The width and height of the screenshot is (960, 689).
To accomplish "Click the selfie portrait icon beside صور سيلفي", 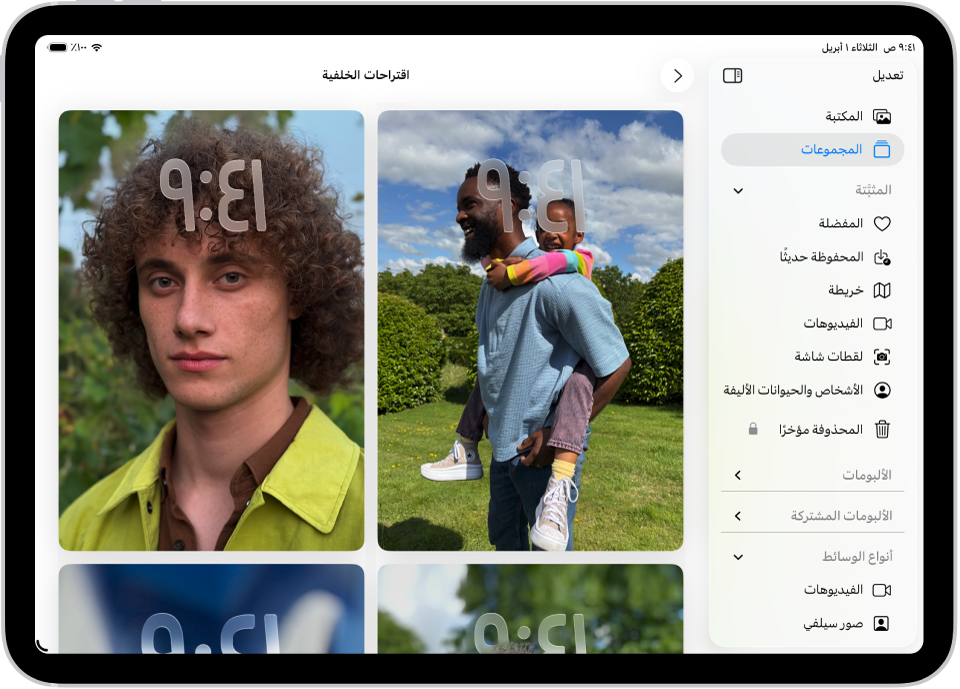I will 881,623.
